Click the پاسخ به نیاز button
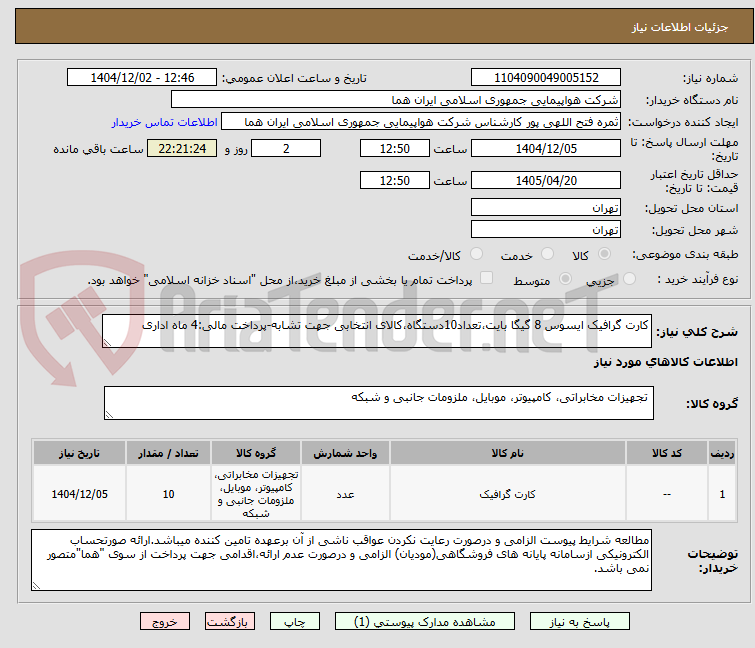The width and height of the screenshot is (755, 648). point(580,621)
